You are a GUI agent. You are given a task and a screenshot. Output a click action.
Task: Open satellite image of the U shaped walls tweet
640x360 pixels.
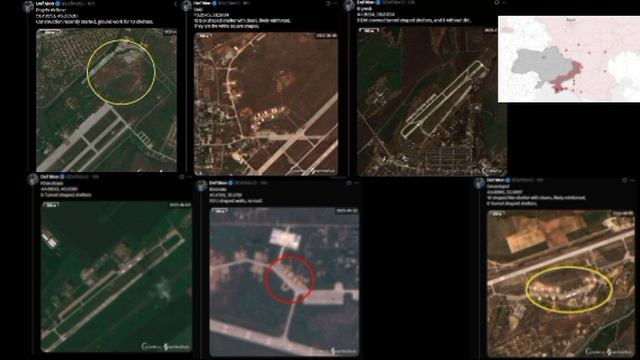(x=284, y=282)
